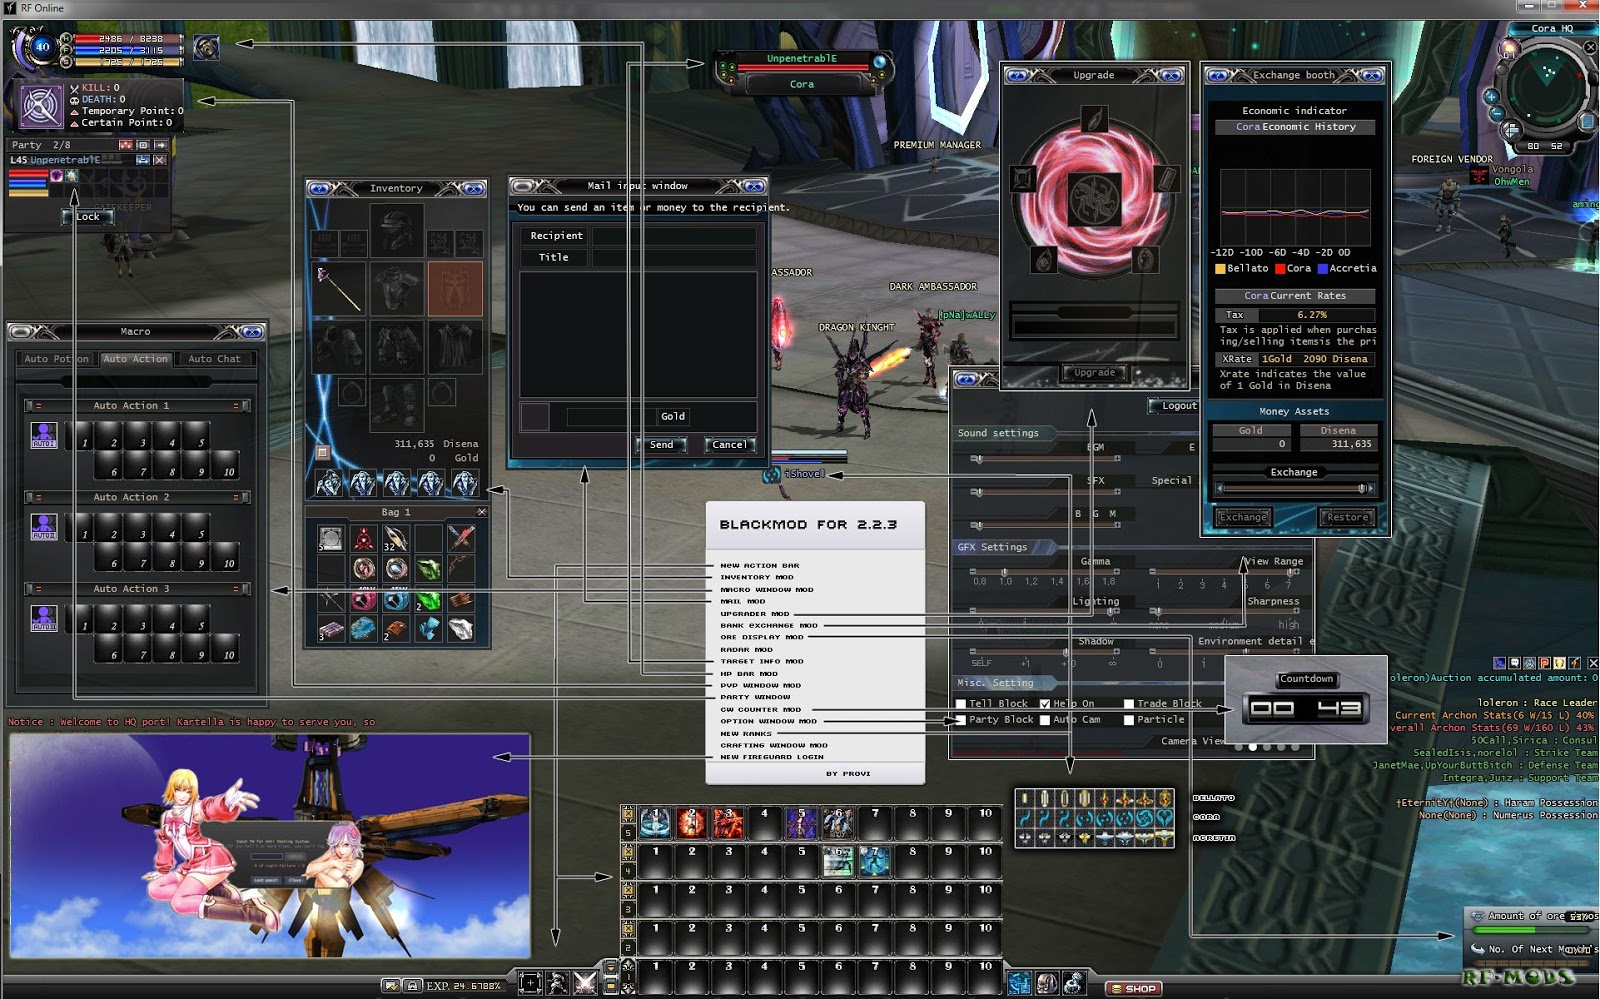
Task: Click the Logout button in options window
Action: [1174, 406]
